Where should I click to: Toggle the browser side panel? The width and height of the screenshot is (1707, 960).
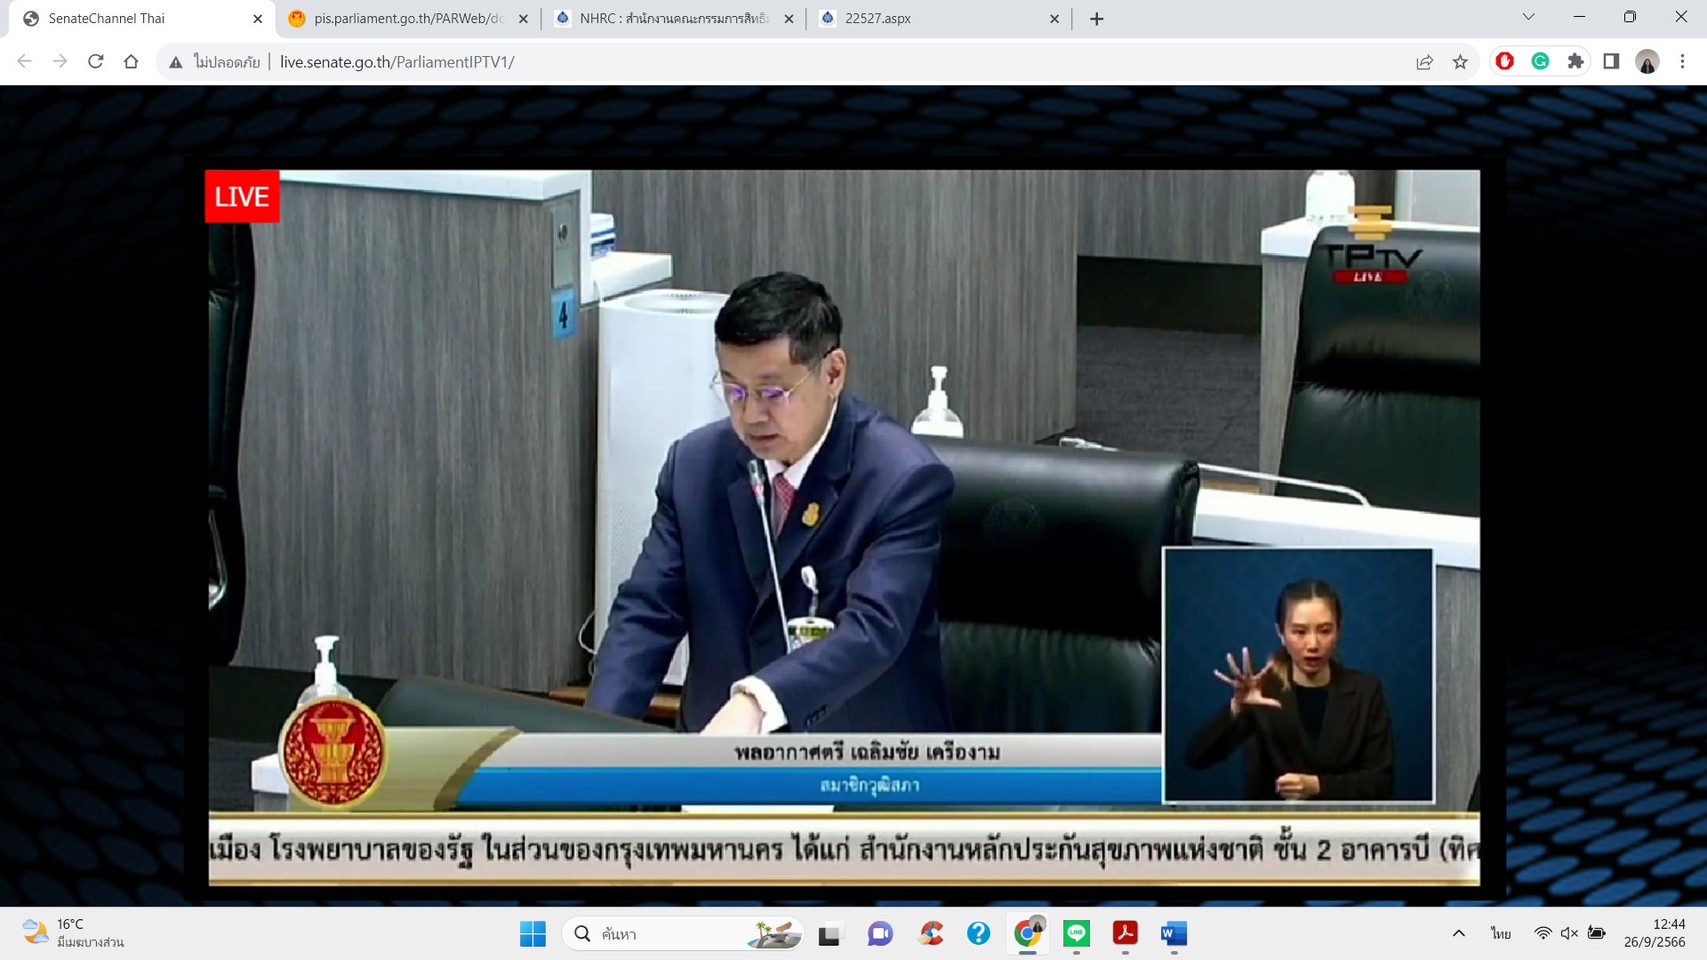(x=1611, y=62)
